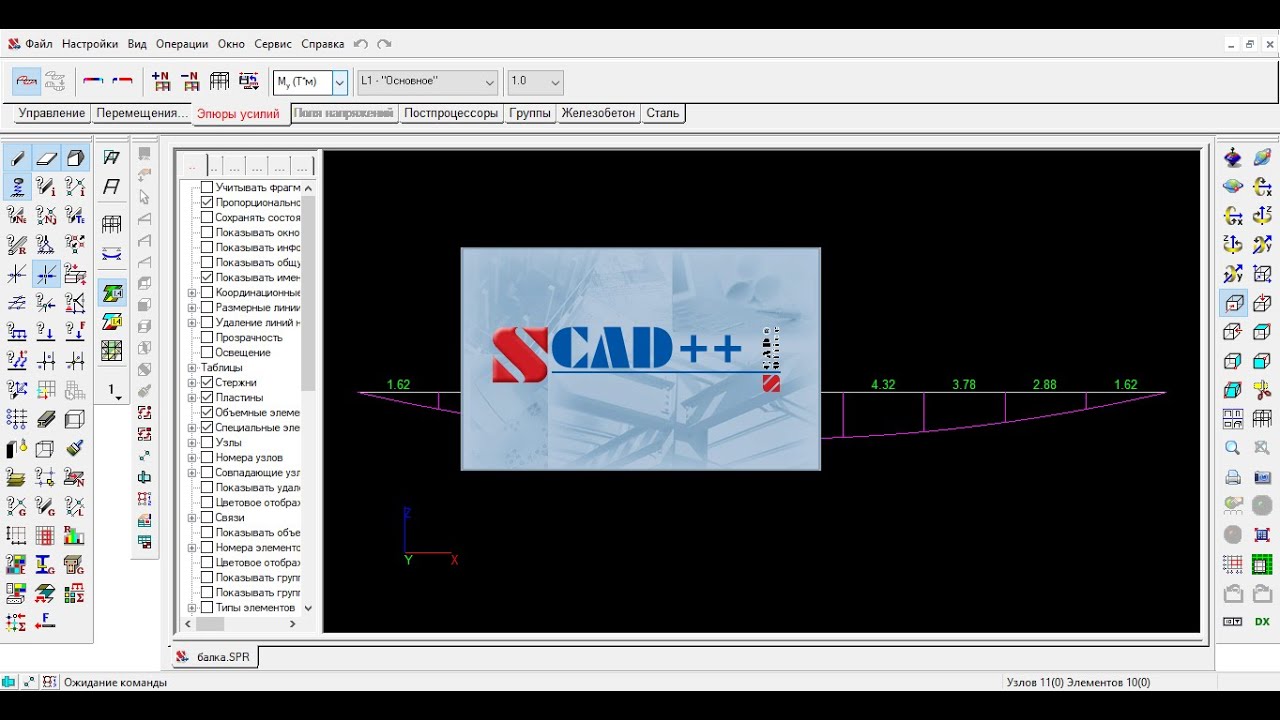This screenshot has width=1280, height=720.
Task: Click 'Узлов 11(0) Элементов 10(0)' status text
Action: pos(1078,682)
